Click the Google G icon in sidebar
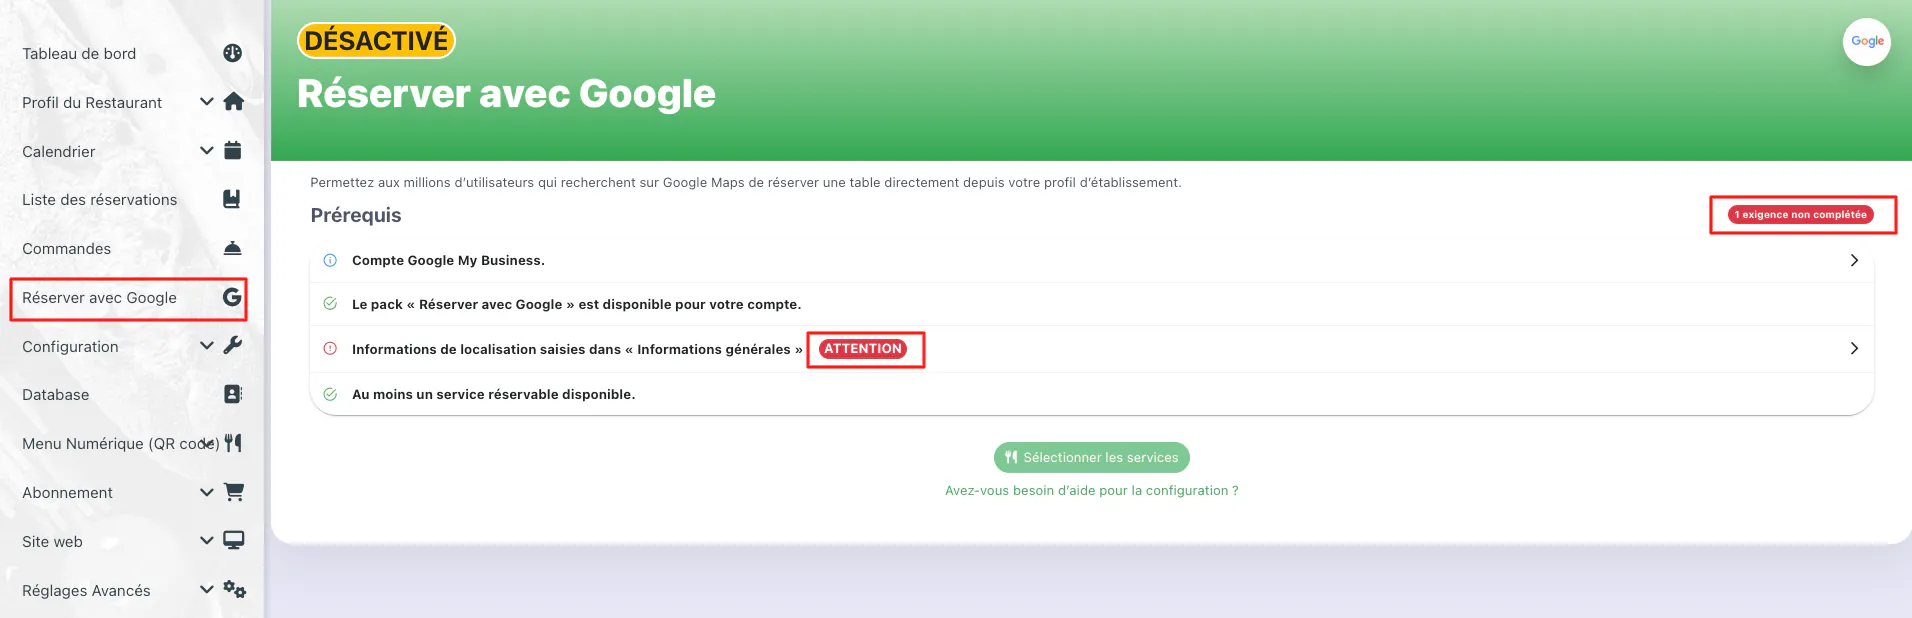Image resolution: width=1912 pixels, height=618 pixels. pos(232,297)
